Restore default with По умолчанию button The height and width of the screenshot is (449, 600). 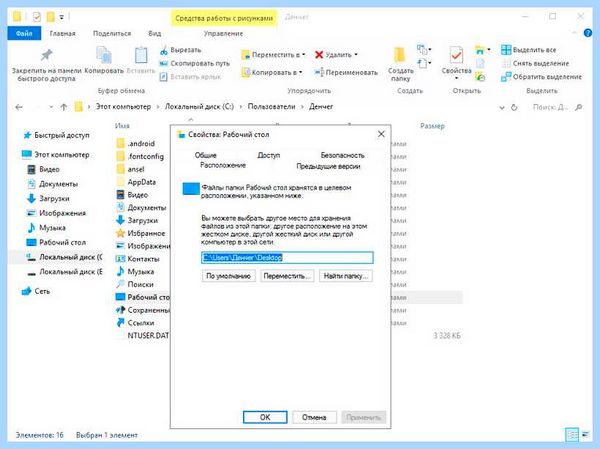(x=228, y=276)
